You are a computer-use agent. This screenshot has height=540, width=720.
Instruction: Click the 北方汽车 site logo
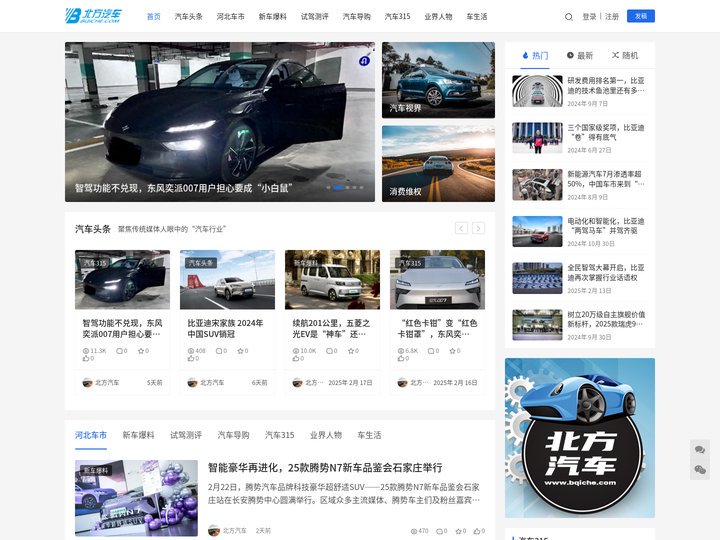click(93, 16)
